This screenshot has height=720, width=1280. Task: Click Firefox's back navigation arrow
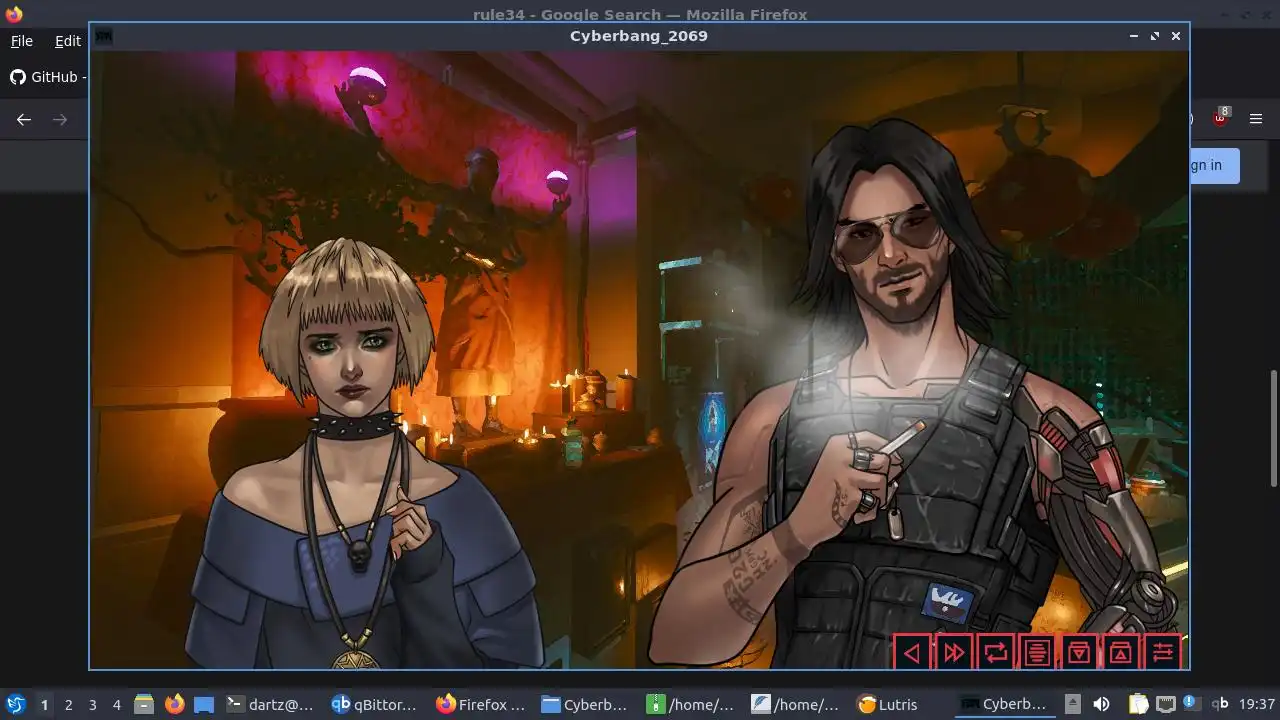[x=24, y=119]
